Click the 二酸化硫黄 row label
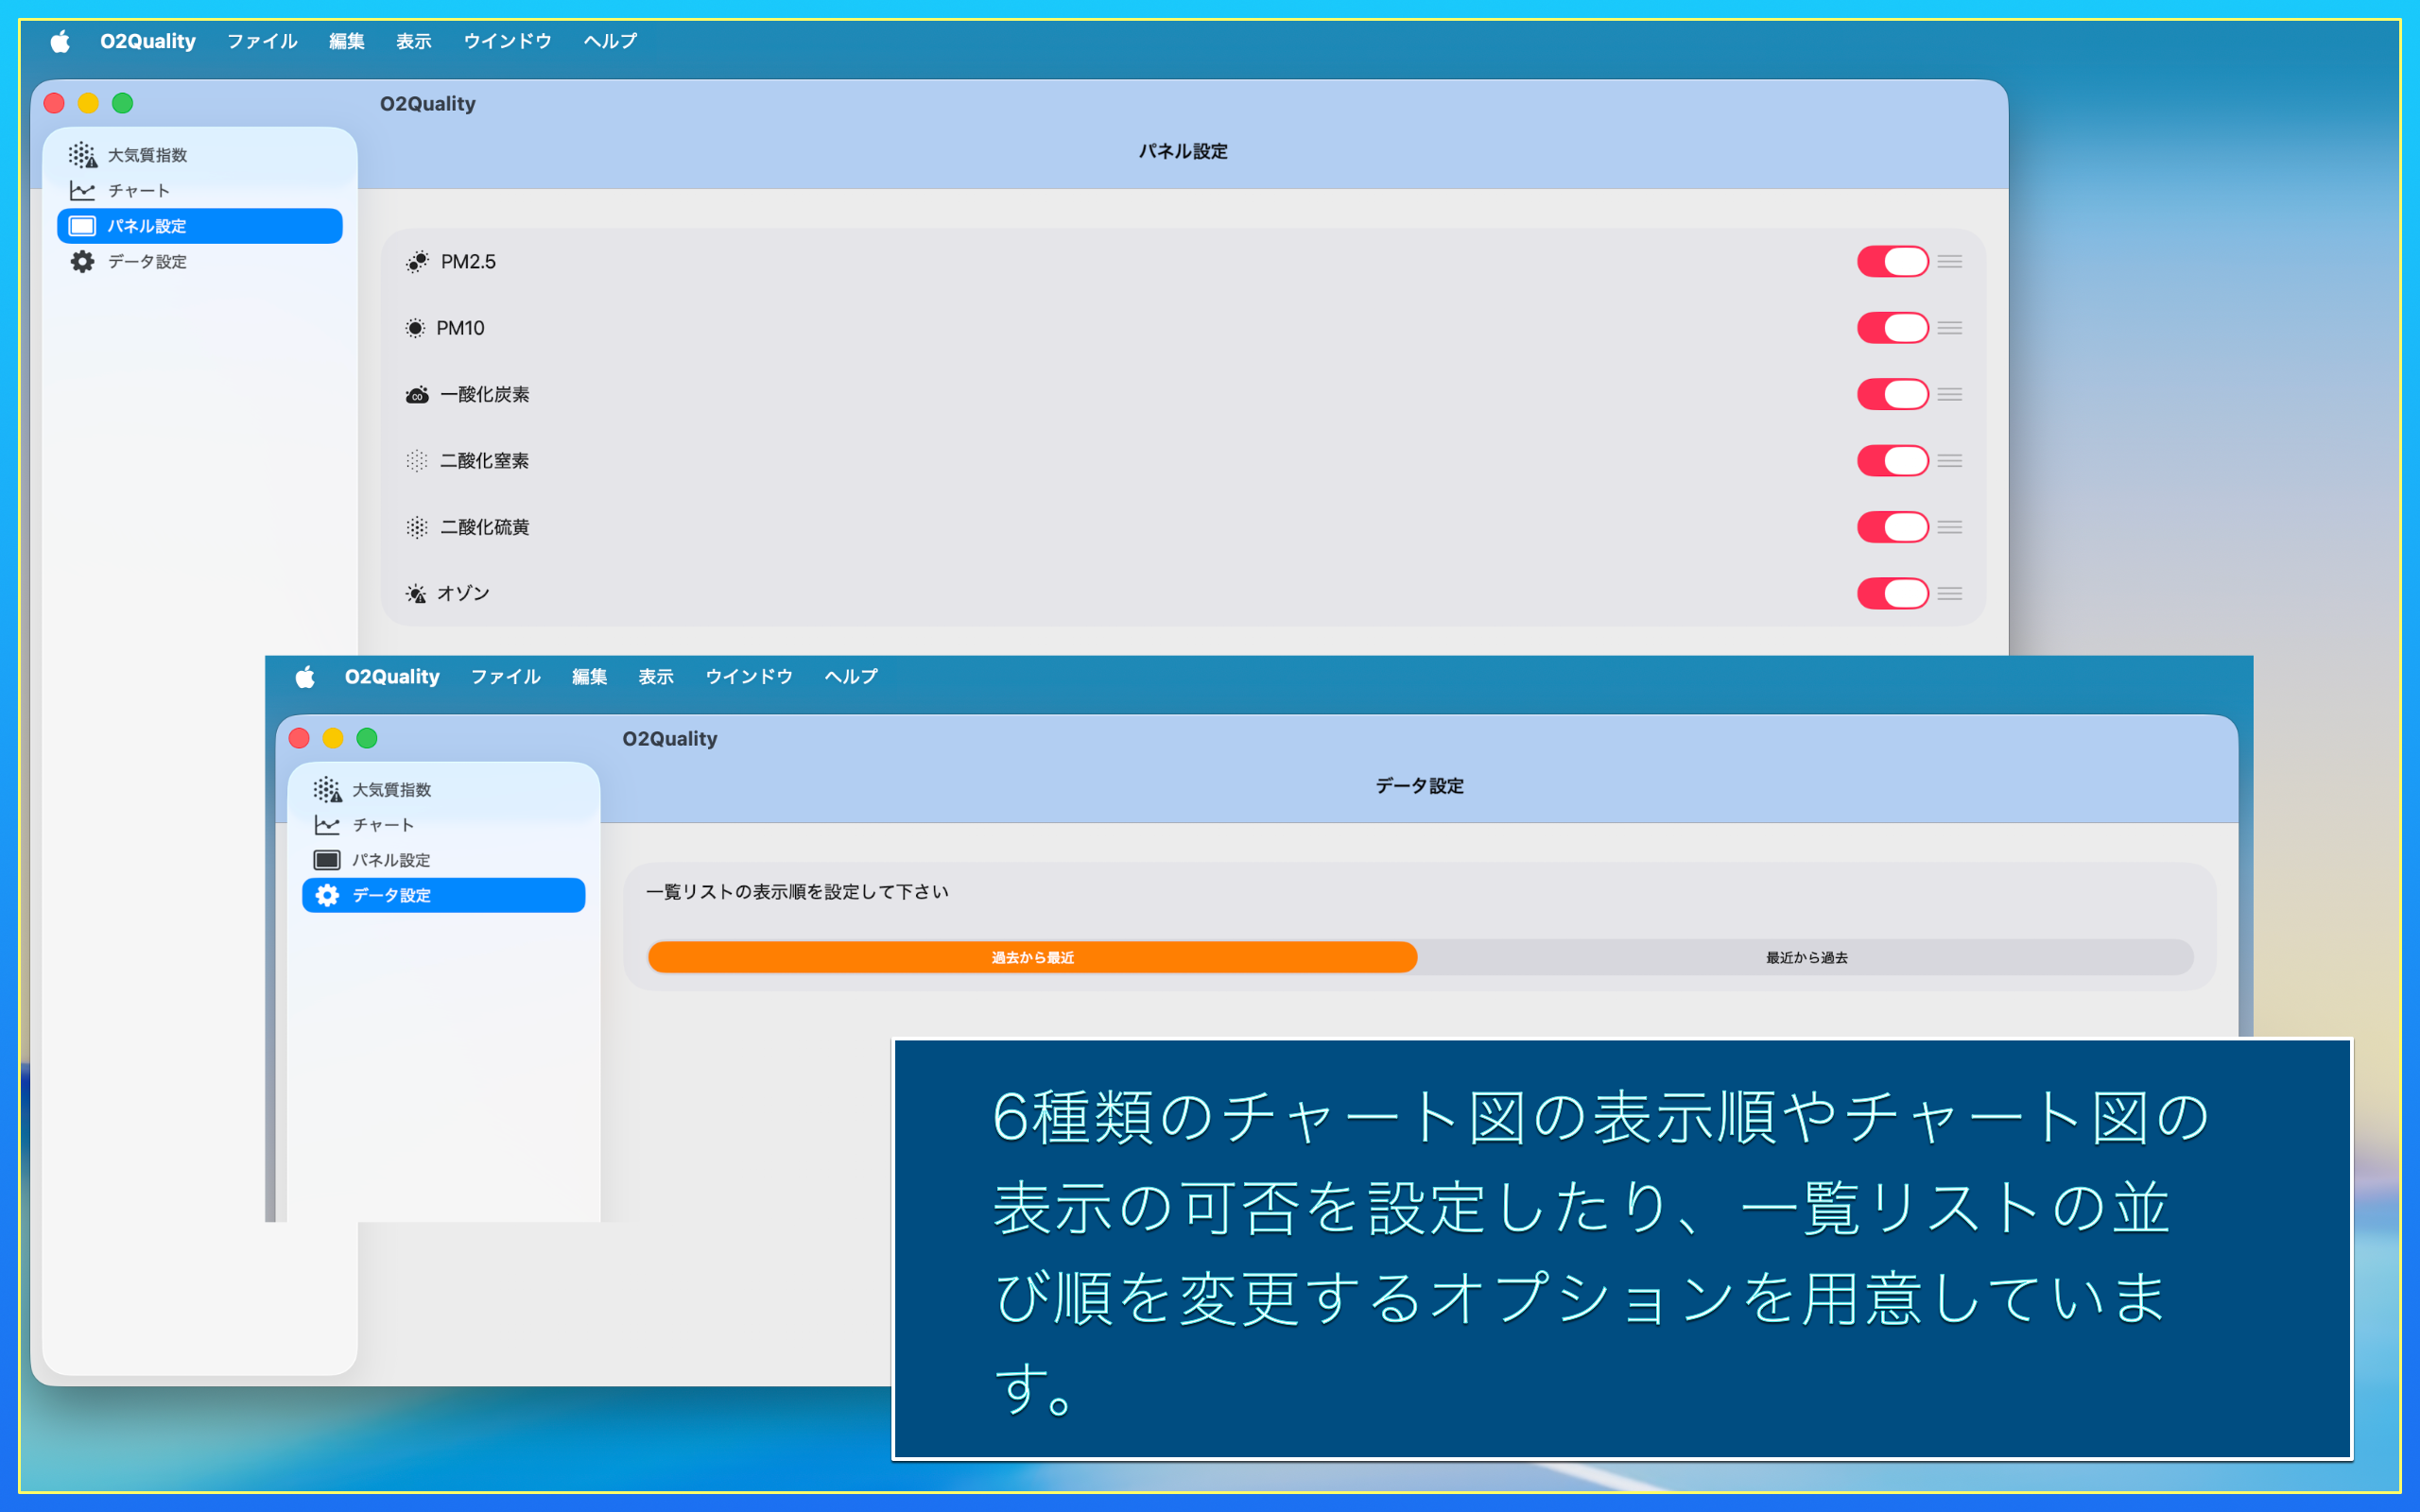 tap(485, 527)
